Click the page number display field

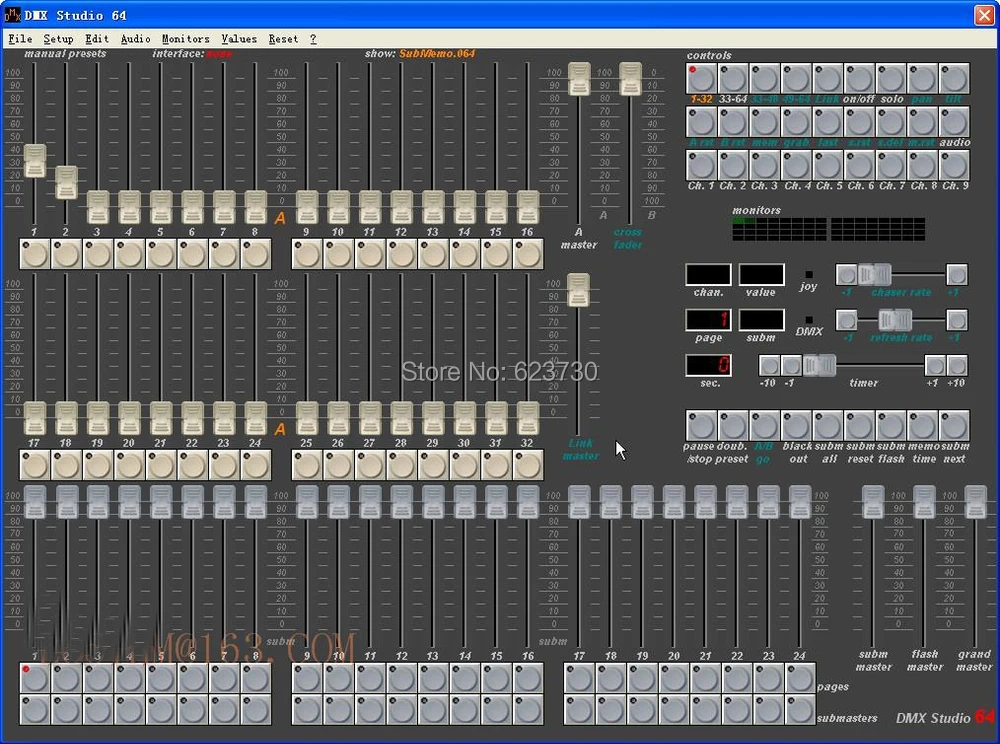[x=707, y=320]
